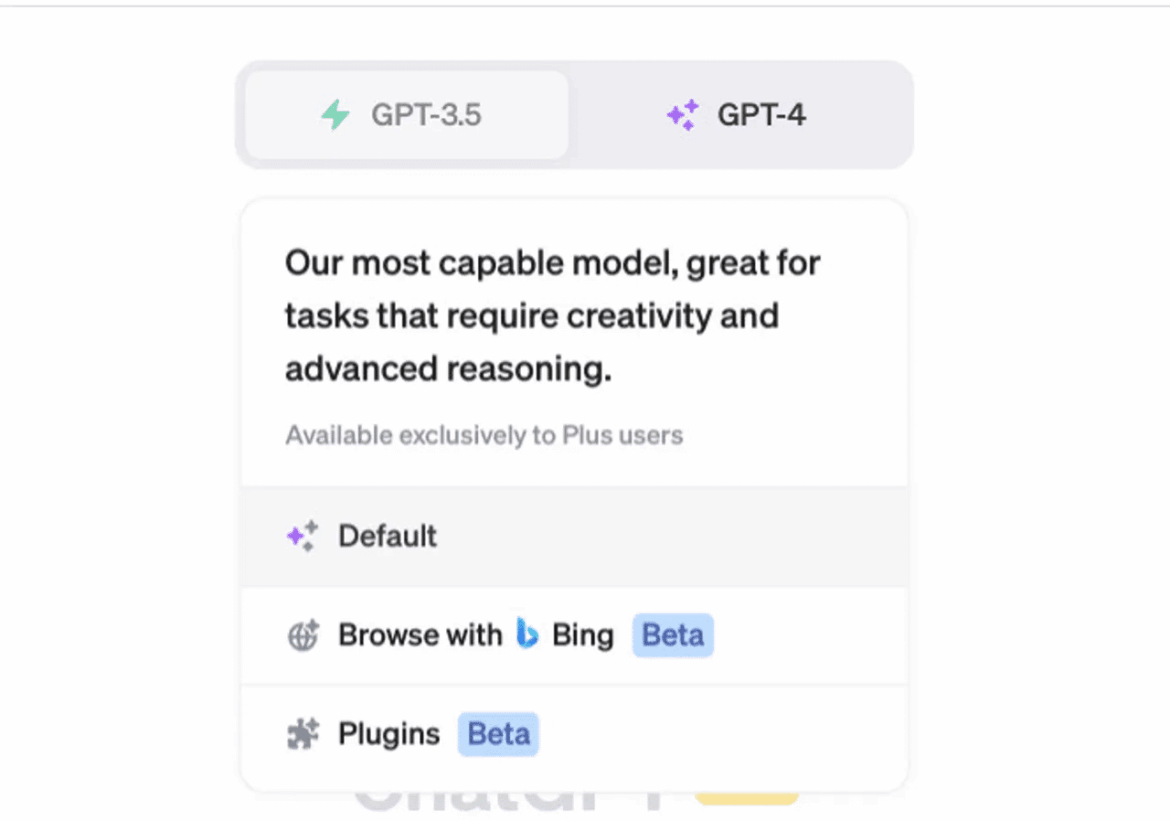Click the Beta badge next to Bing
This screenshot has width=1170, height=821.
tap(672, 634)
